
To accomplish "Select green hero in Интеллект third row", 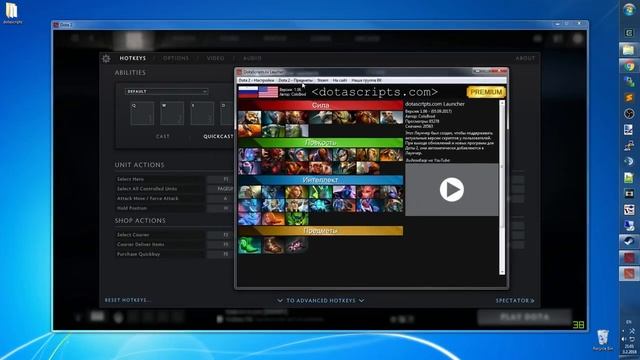I will tap(297, 219).
